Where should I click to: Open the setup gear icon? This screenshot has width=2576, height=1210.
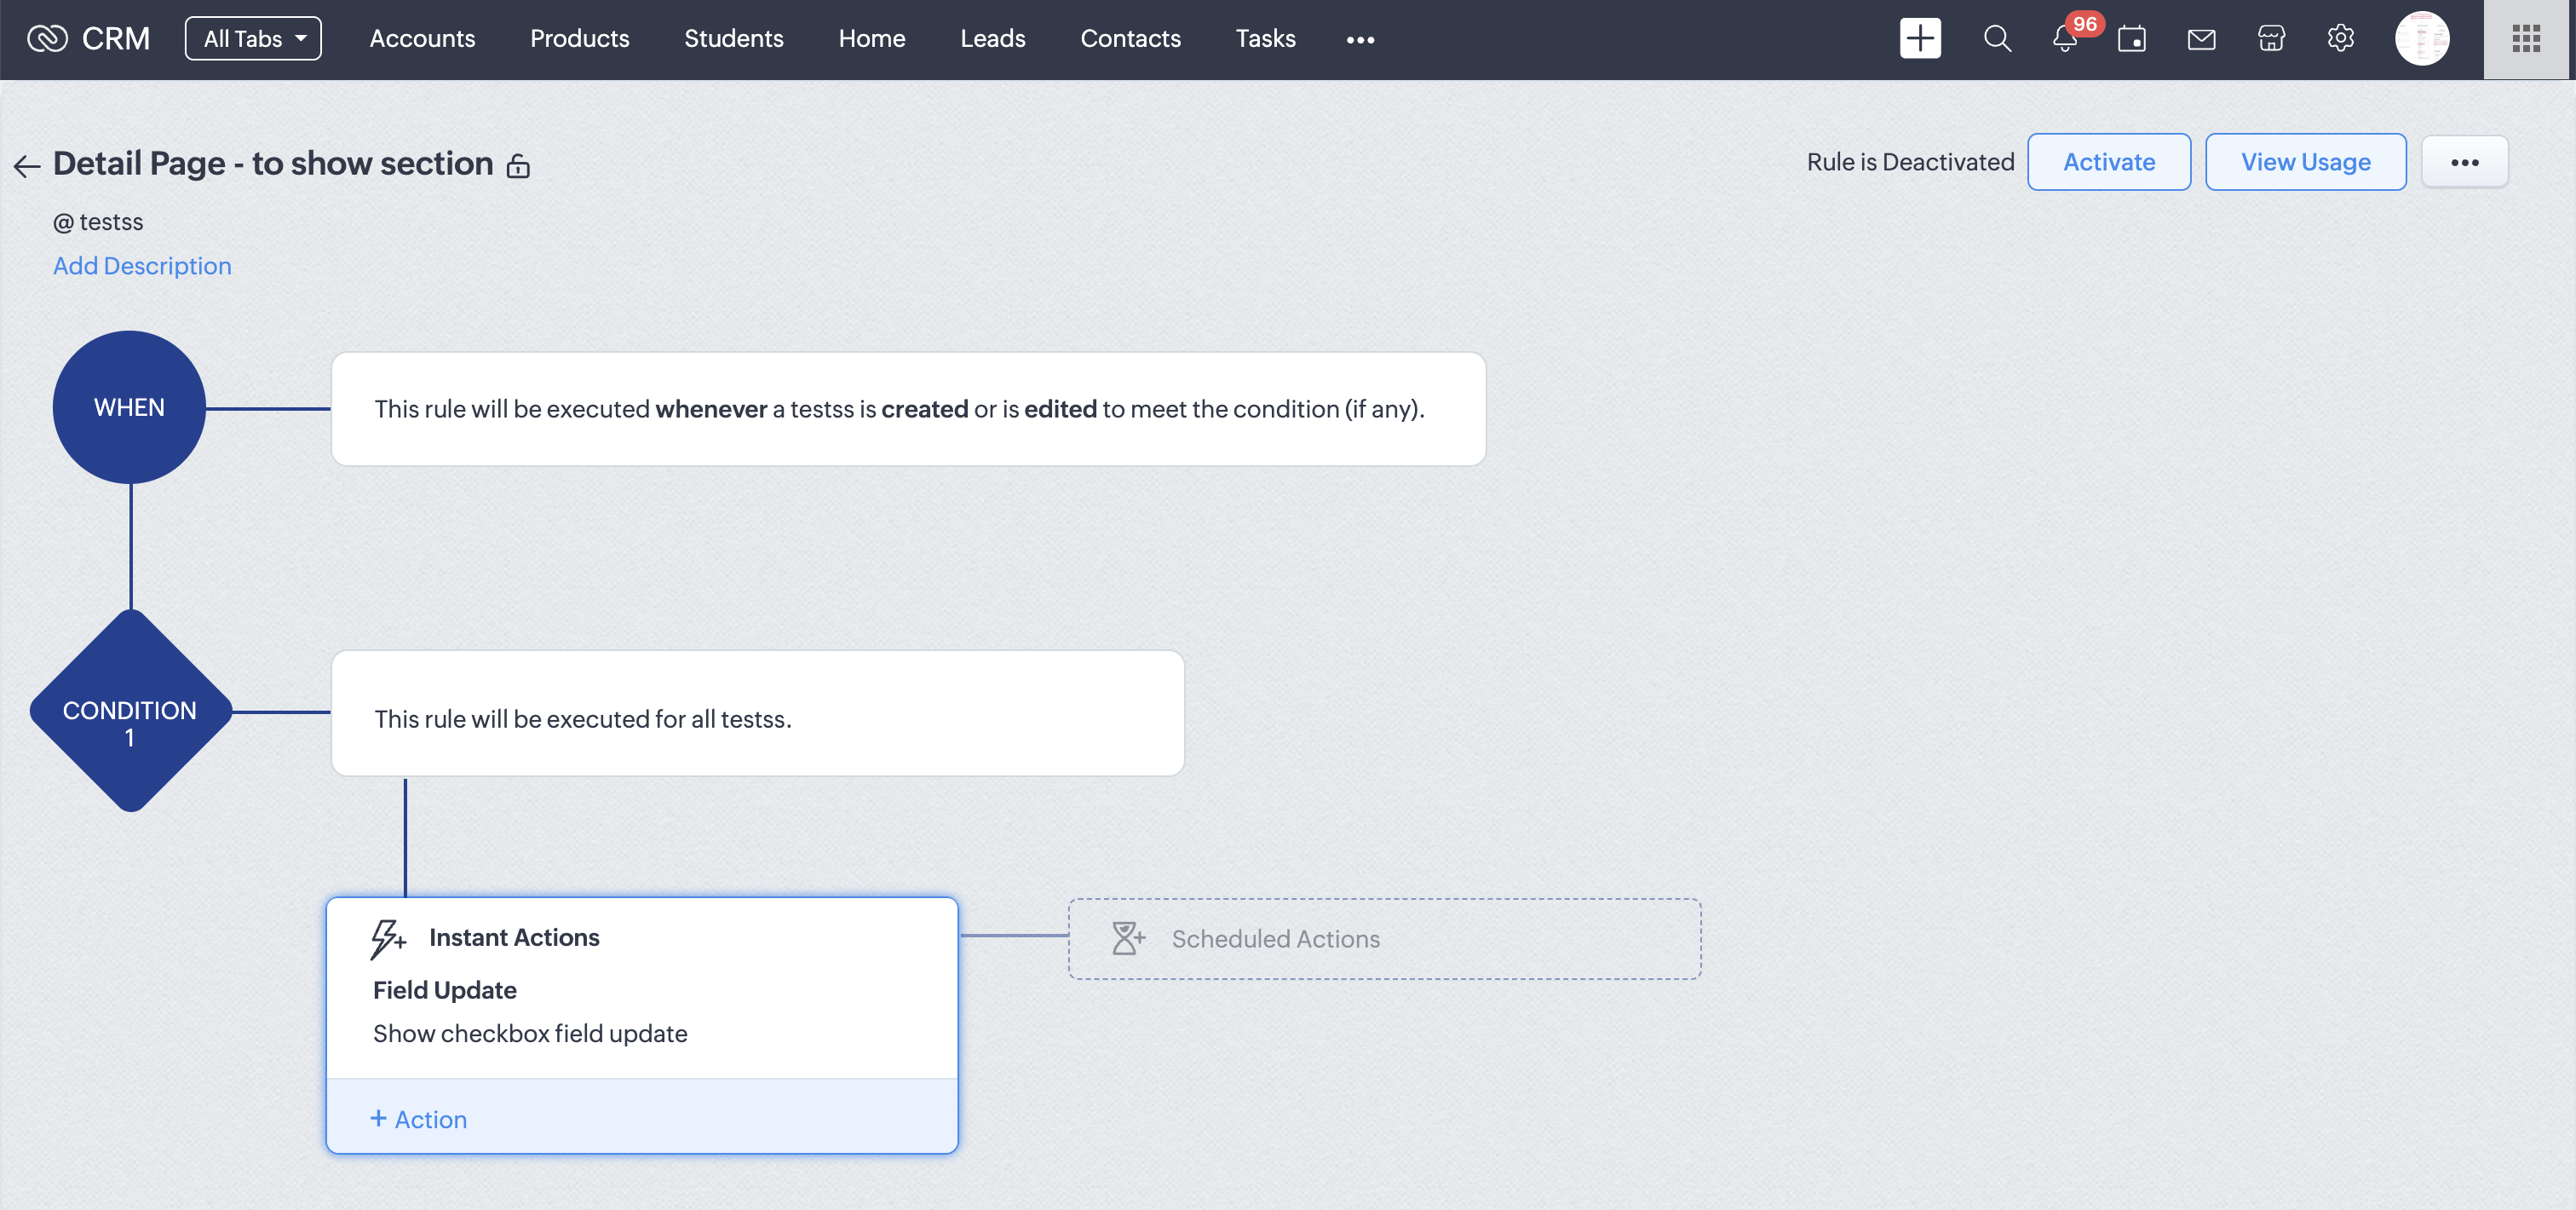2340,39
